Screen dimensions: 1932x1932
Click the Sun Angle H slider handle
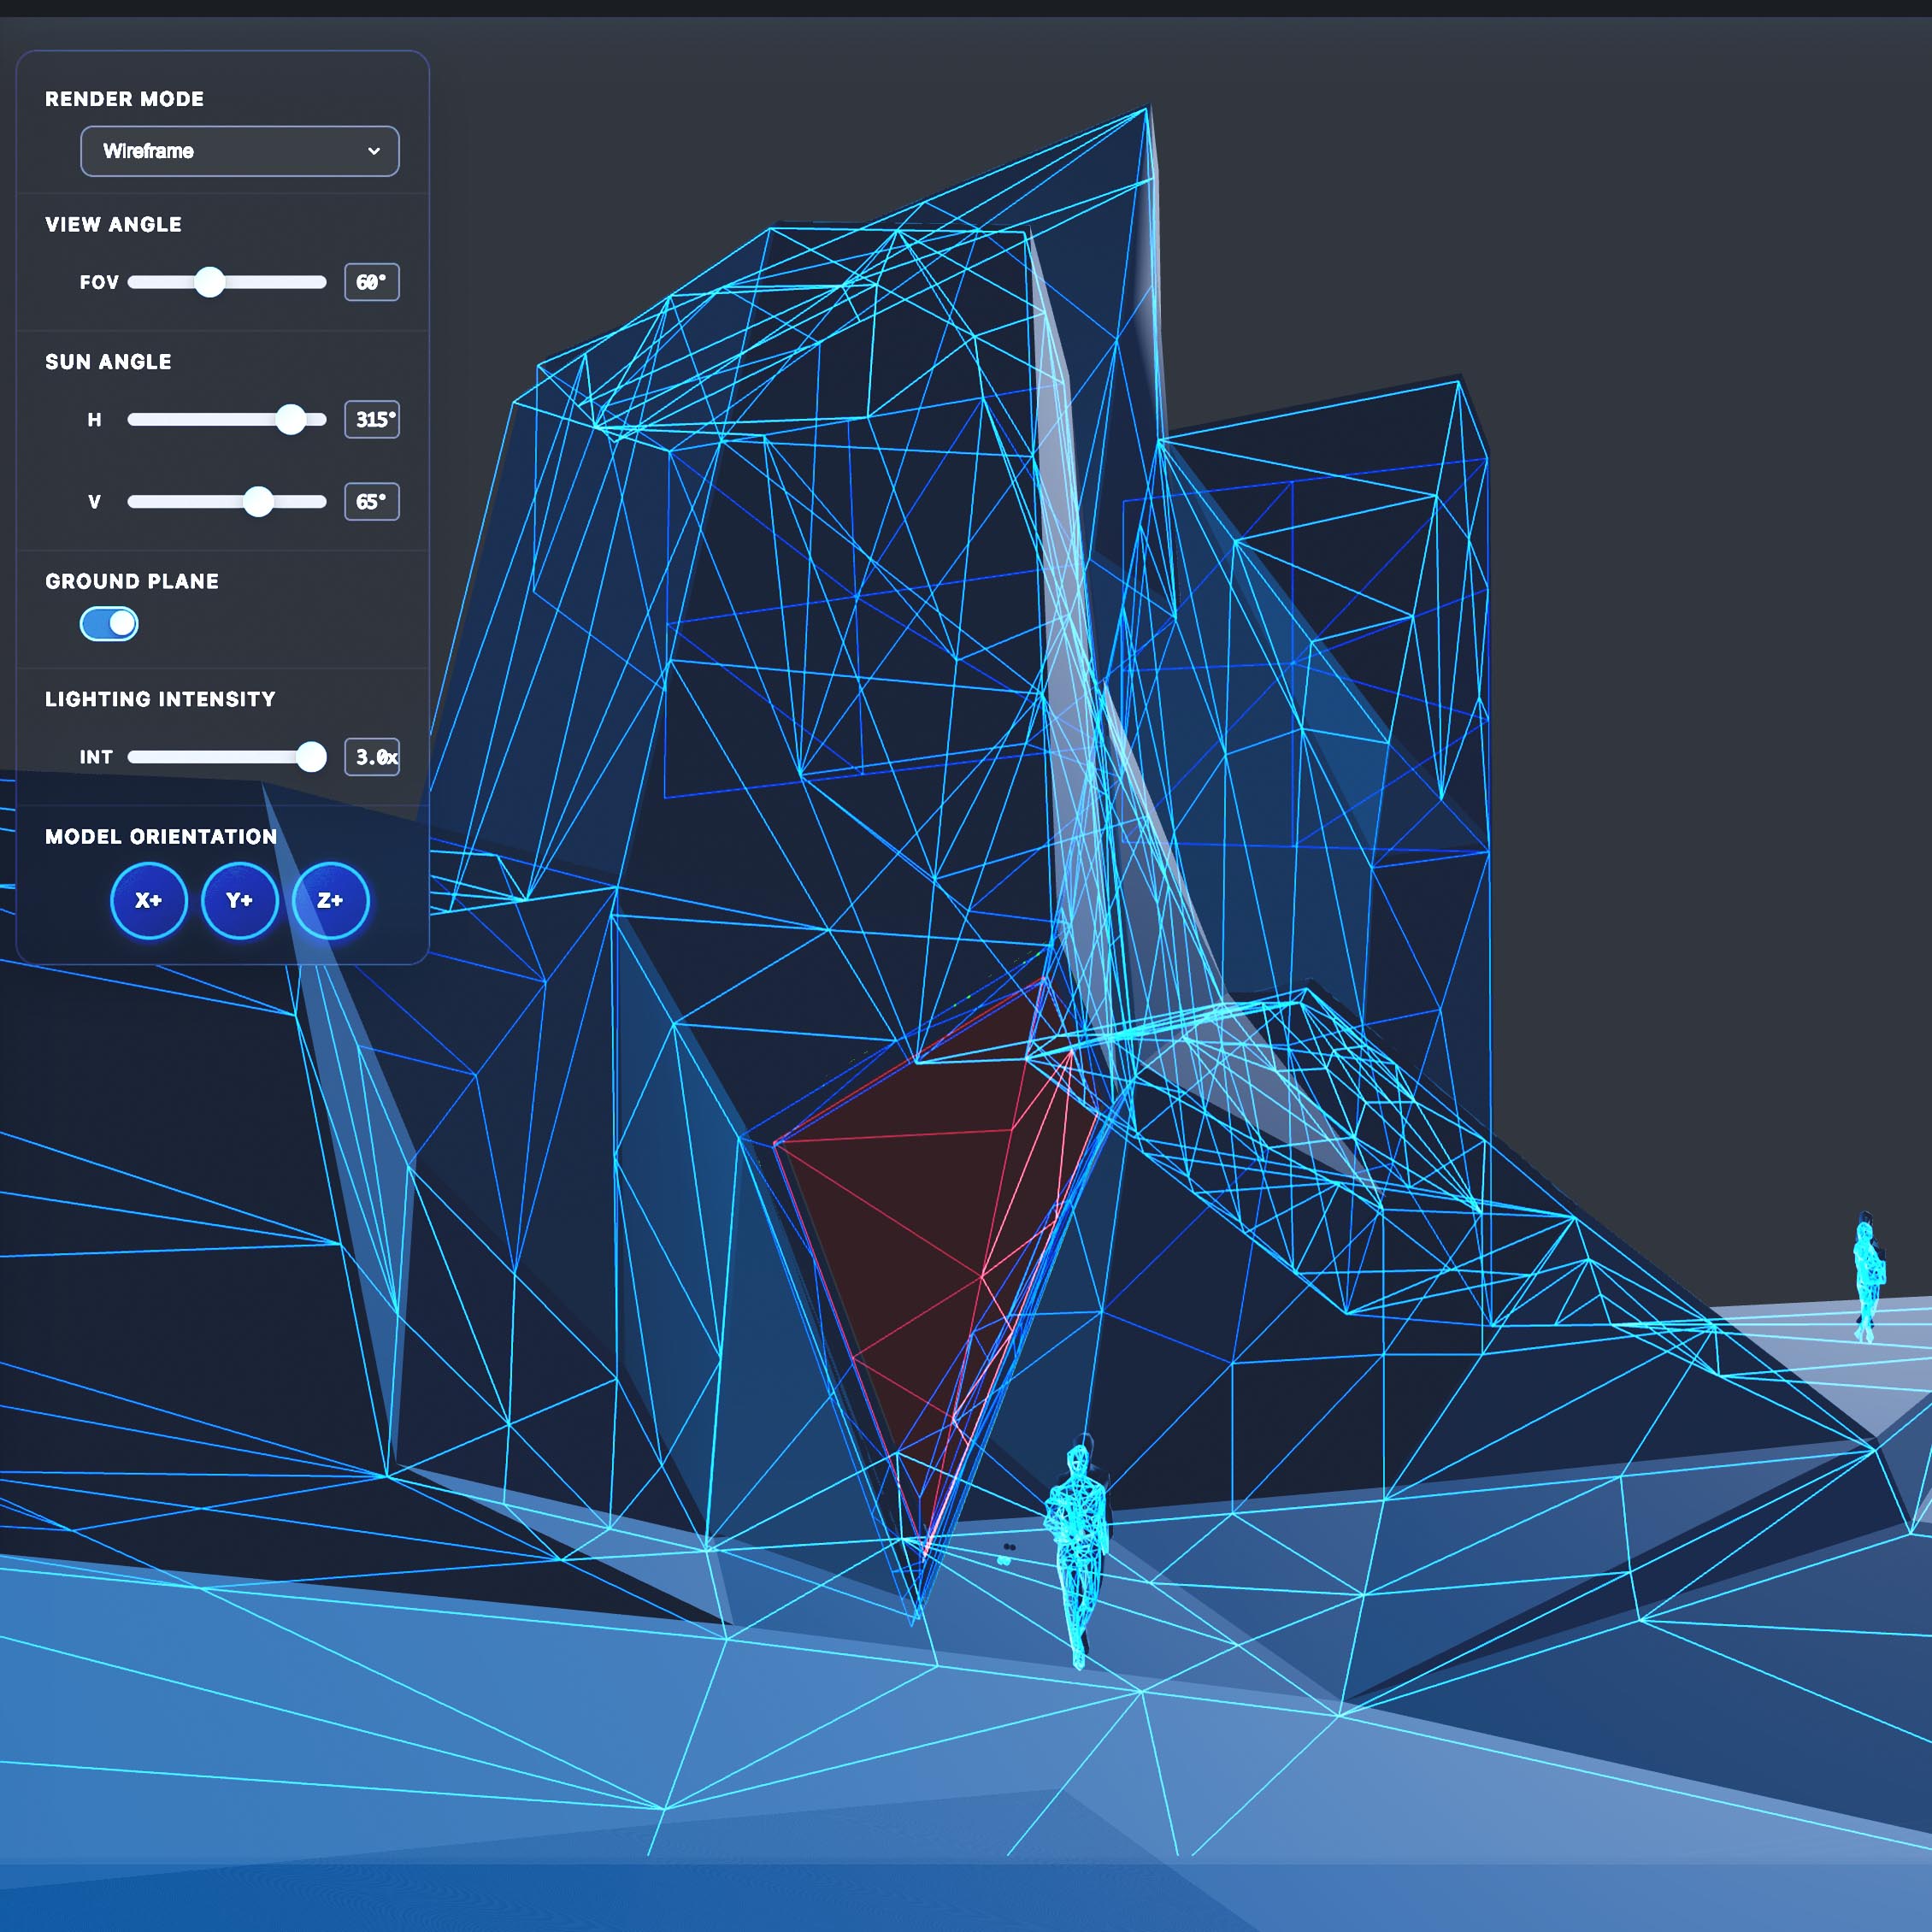[x=290, y=419]
